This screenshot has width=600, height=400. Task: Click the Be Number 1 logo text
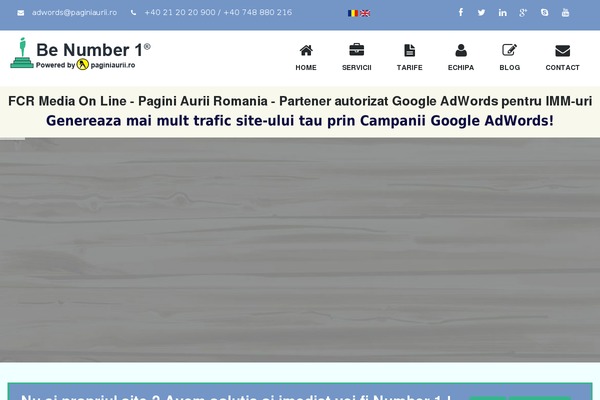(93, 50)
